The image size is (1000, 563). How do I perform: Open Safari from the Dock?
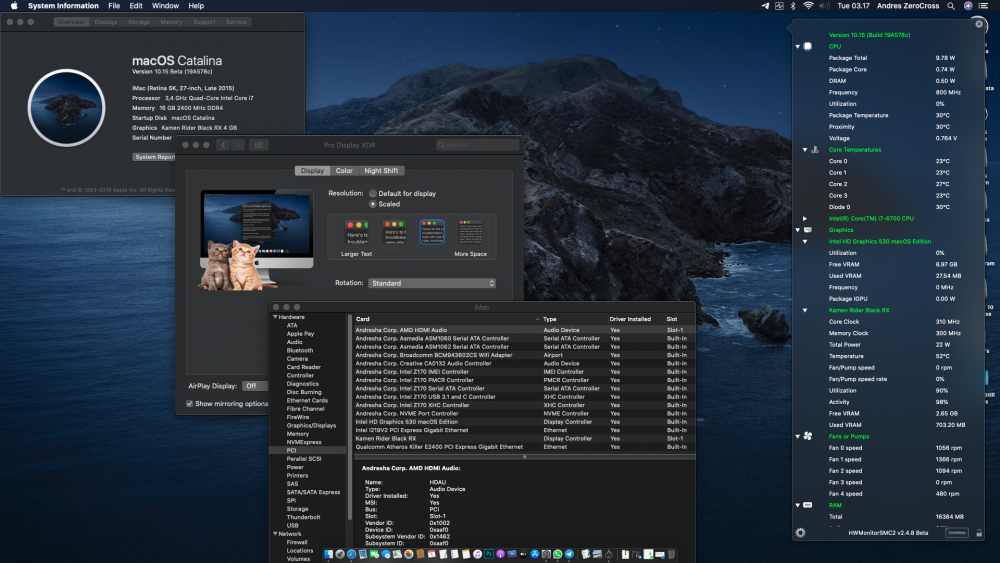point(351,554)
